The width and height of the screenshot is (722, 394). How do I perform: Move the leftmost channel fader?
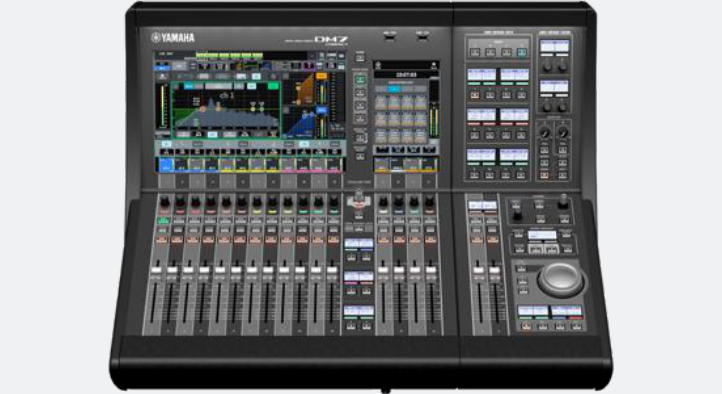156,269
